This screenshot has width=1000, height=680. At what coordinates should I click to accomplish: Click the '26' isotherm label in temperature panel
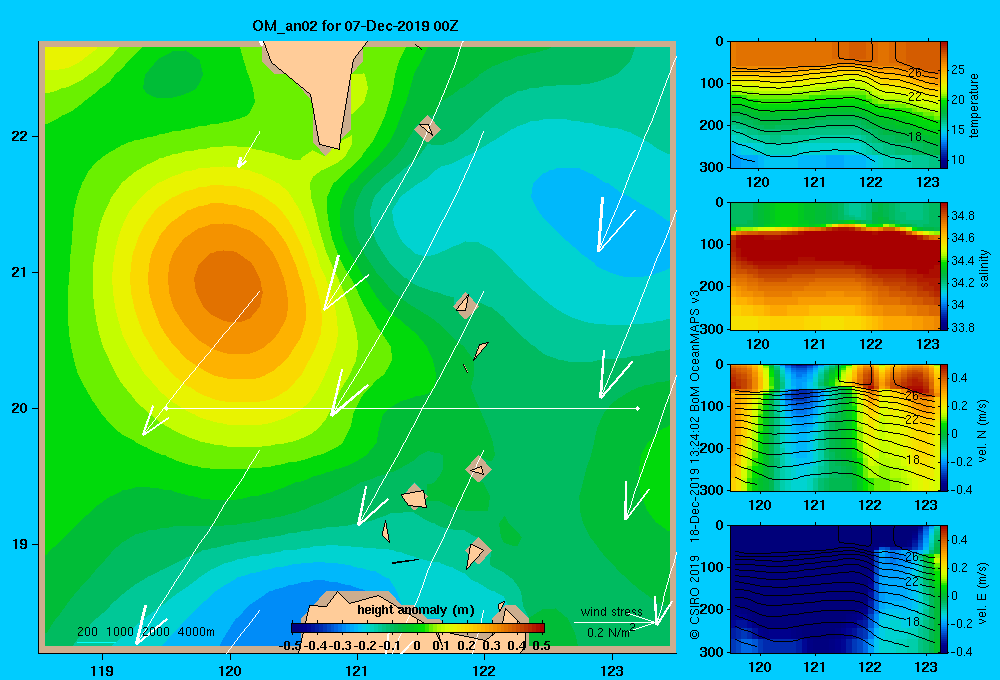[915, 73]
